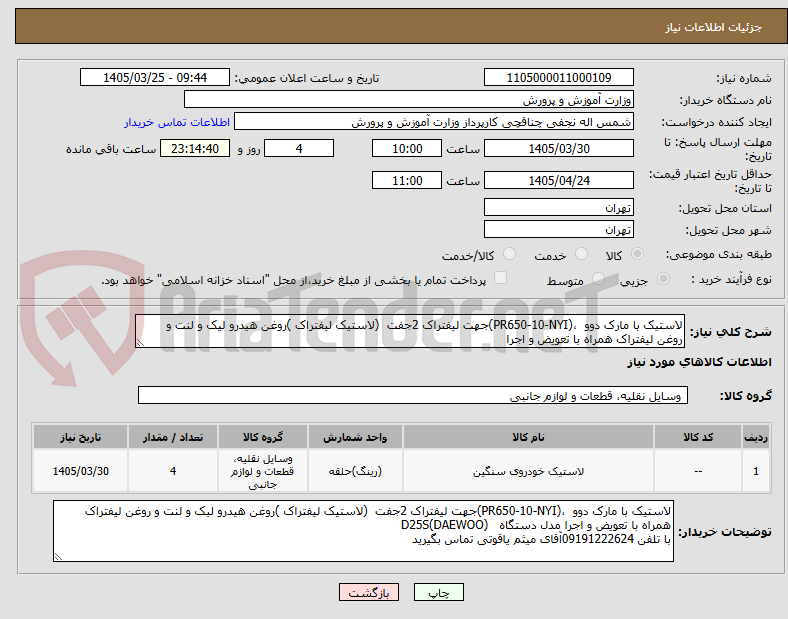Click resize handle of توضیحات خریدار box

point(58,557)
